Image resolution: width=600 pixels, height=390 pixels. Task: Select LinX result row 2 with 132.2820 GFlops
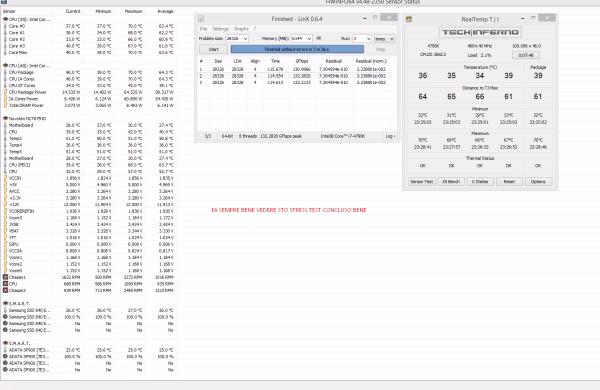(297, 76)
